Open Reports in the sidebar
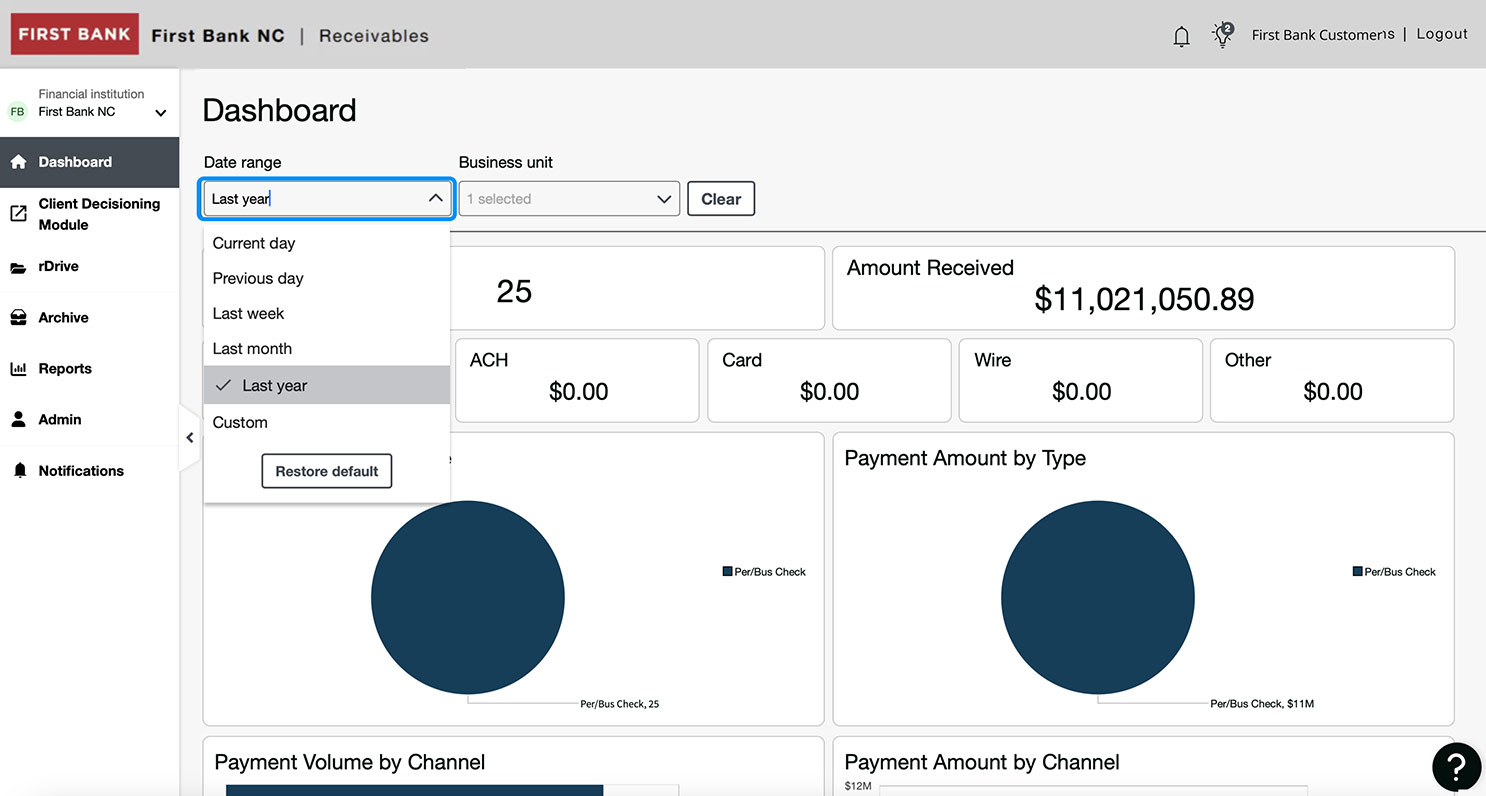This screenshot has height=796, width=1486. [x=90, y=369]
